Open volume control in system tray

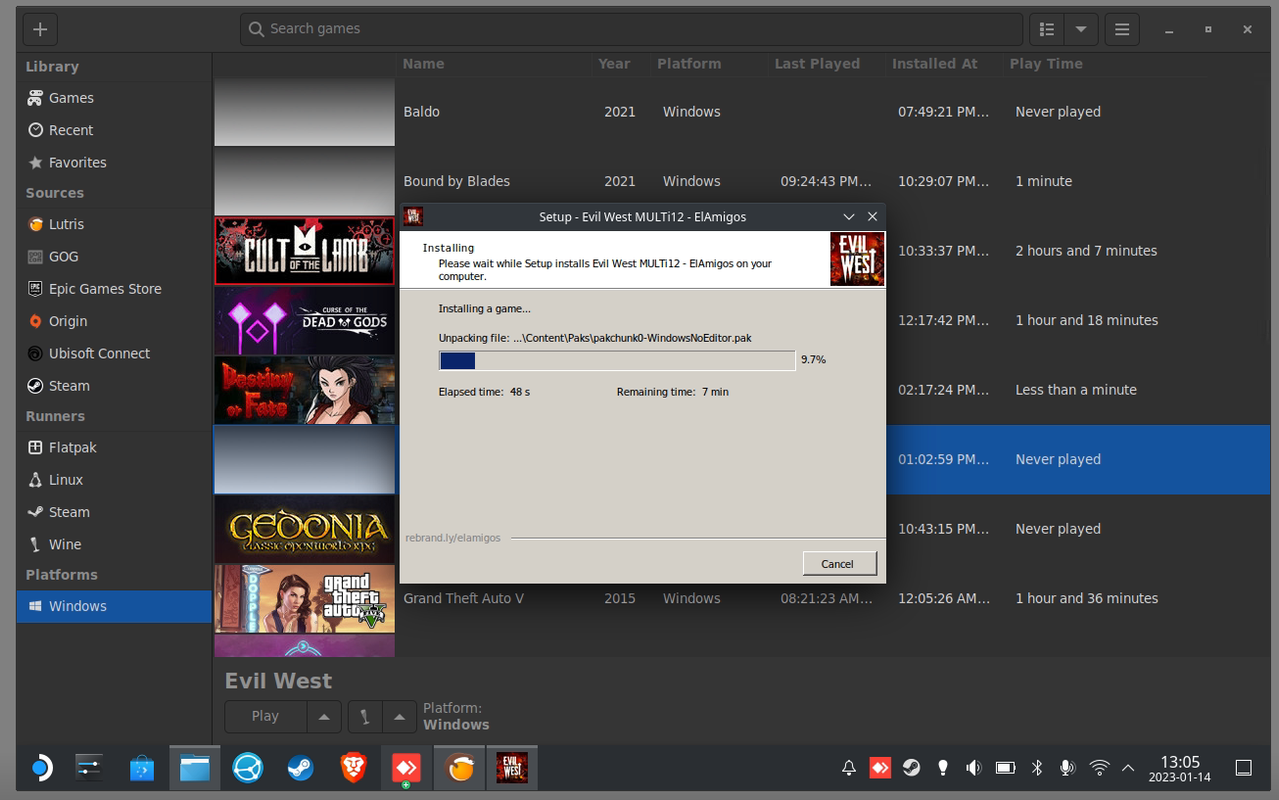973,768
